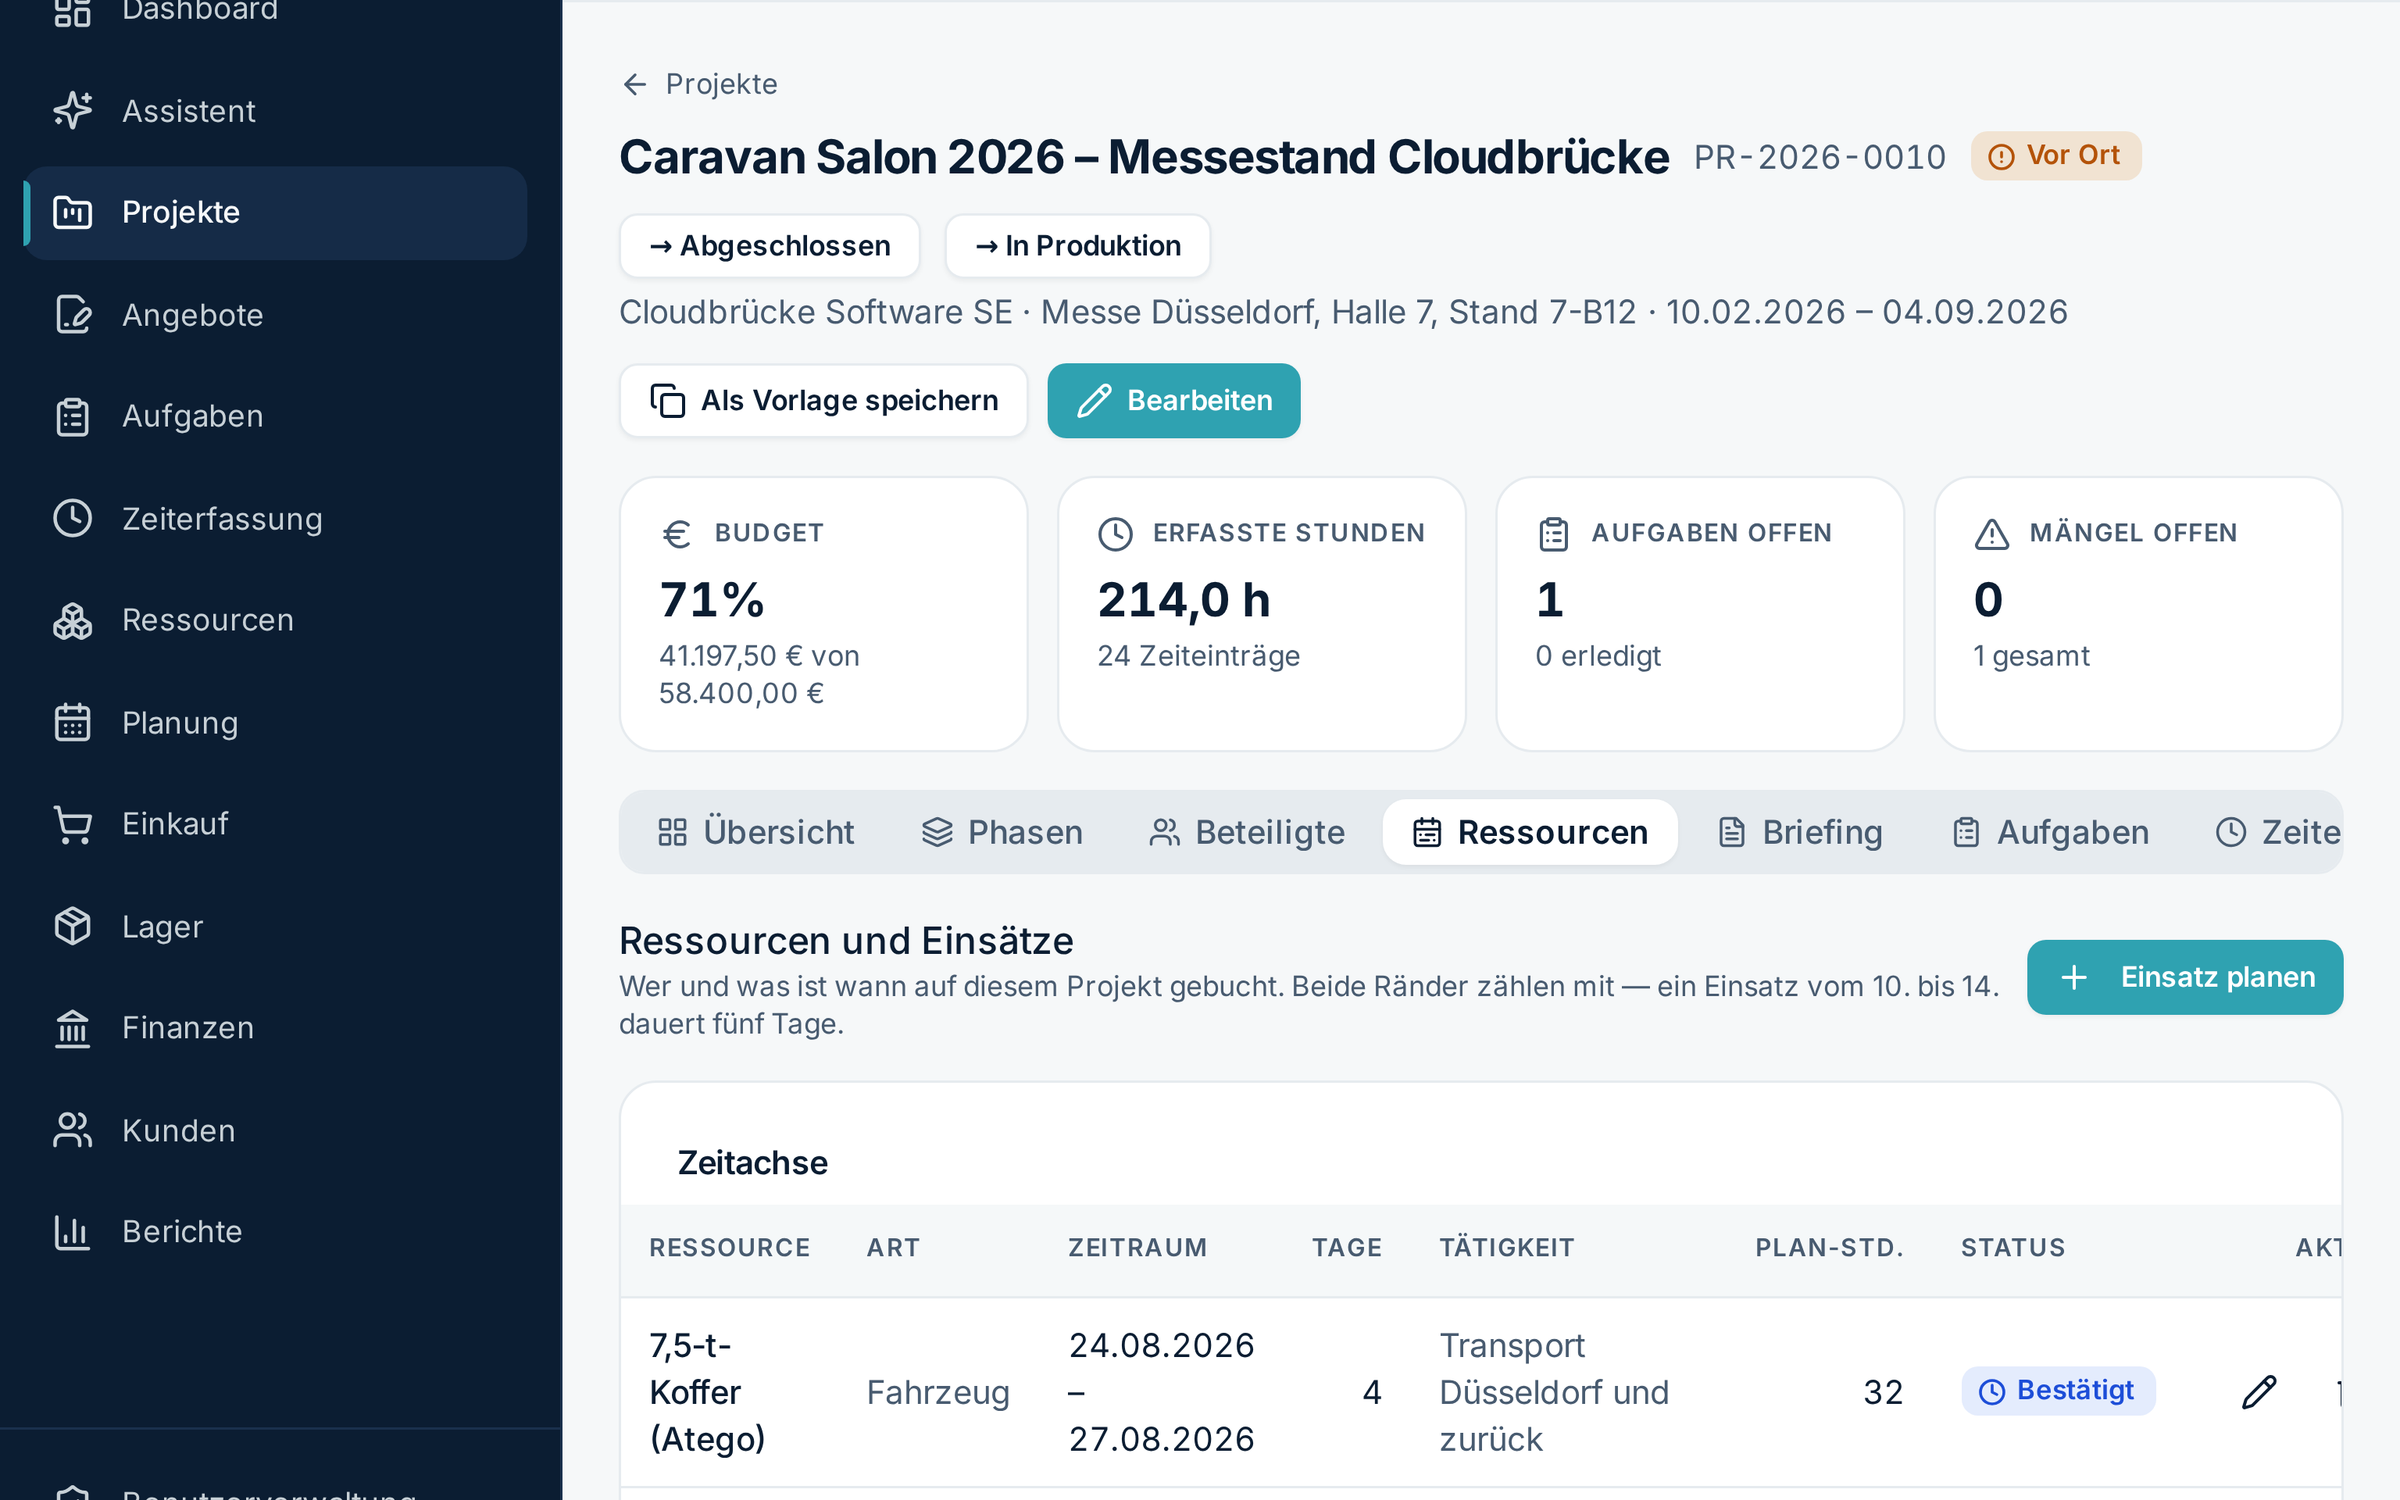Open Lager in the sidebar
This screenshot has height=1500, width=2400.
tap(275, 926)
